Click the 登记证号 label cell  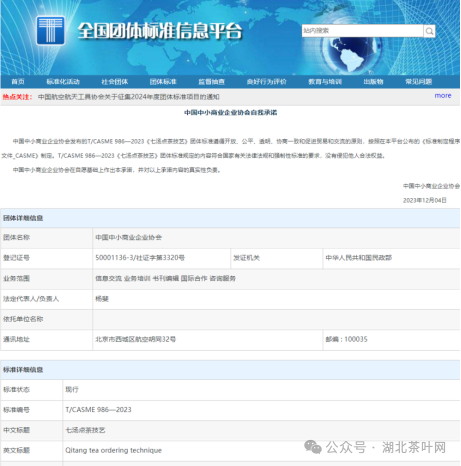(x=46, y=258)
